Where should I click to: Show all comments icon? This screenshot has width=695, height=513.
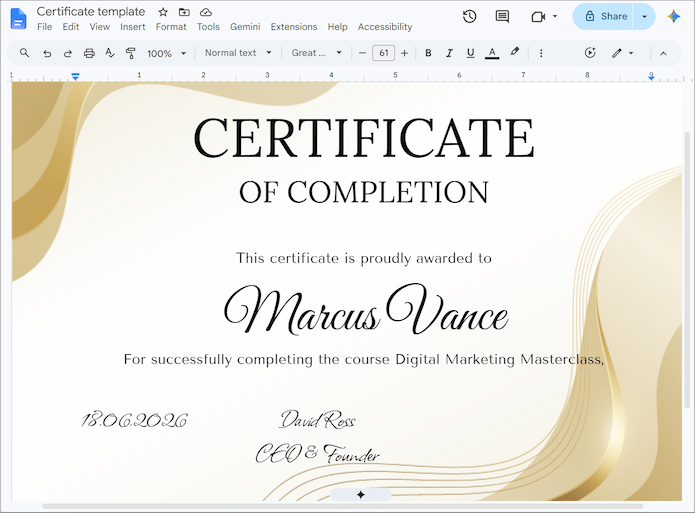click(x=502, y=17)
